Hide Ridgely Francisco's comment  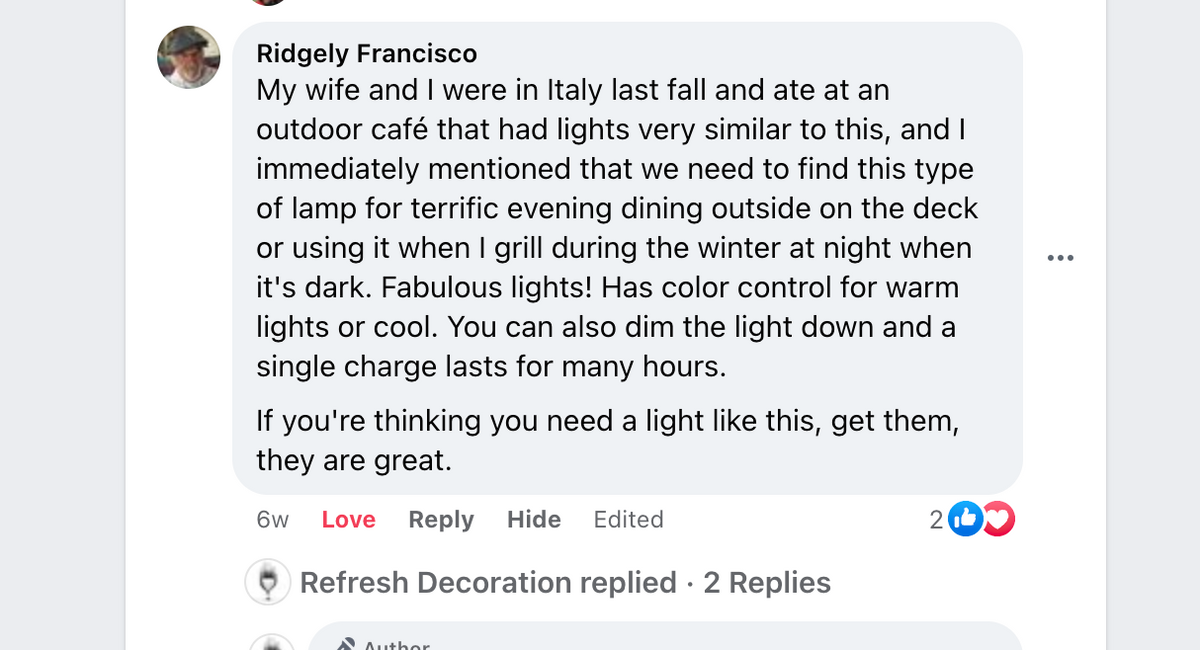tap(533, 519)
